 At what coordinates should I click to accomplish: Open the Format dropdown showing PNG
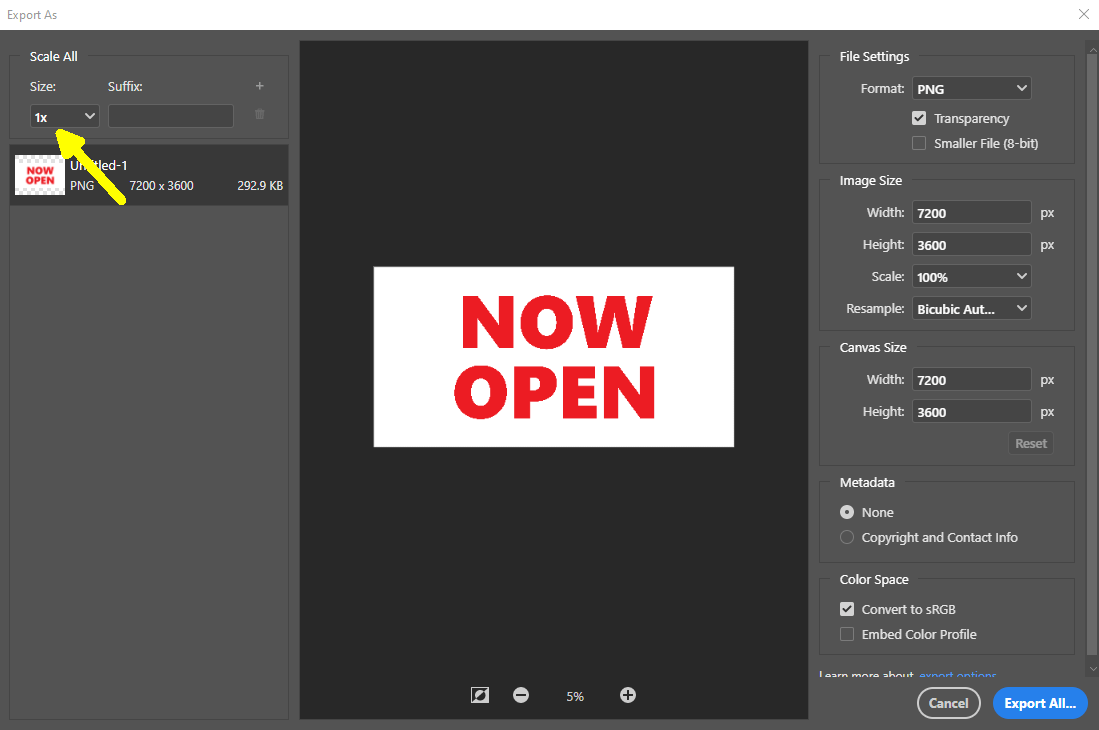pos(972,88)
